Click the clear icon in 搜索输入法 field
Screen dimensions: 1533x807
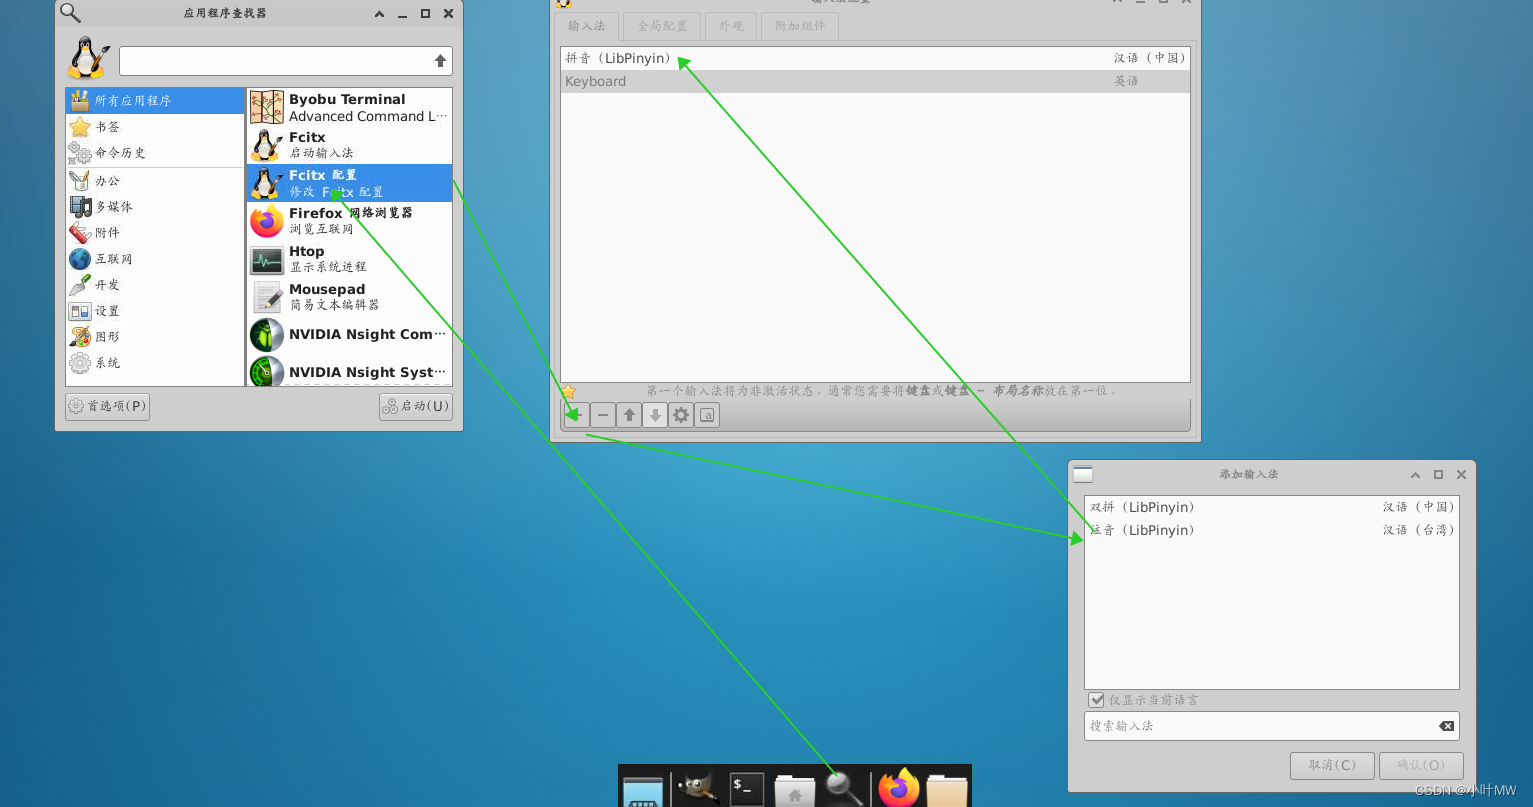coord(1446,726)
